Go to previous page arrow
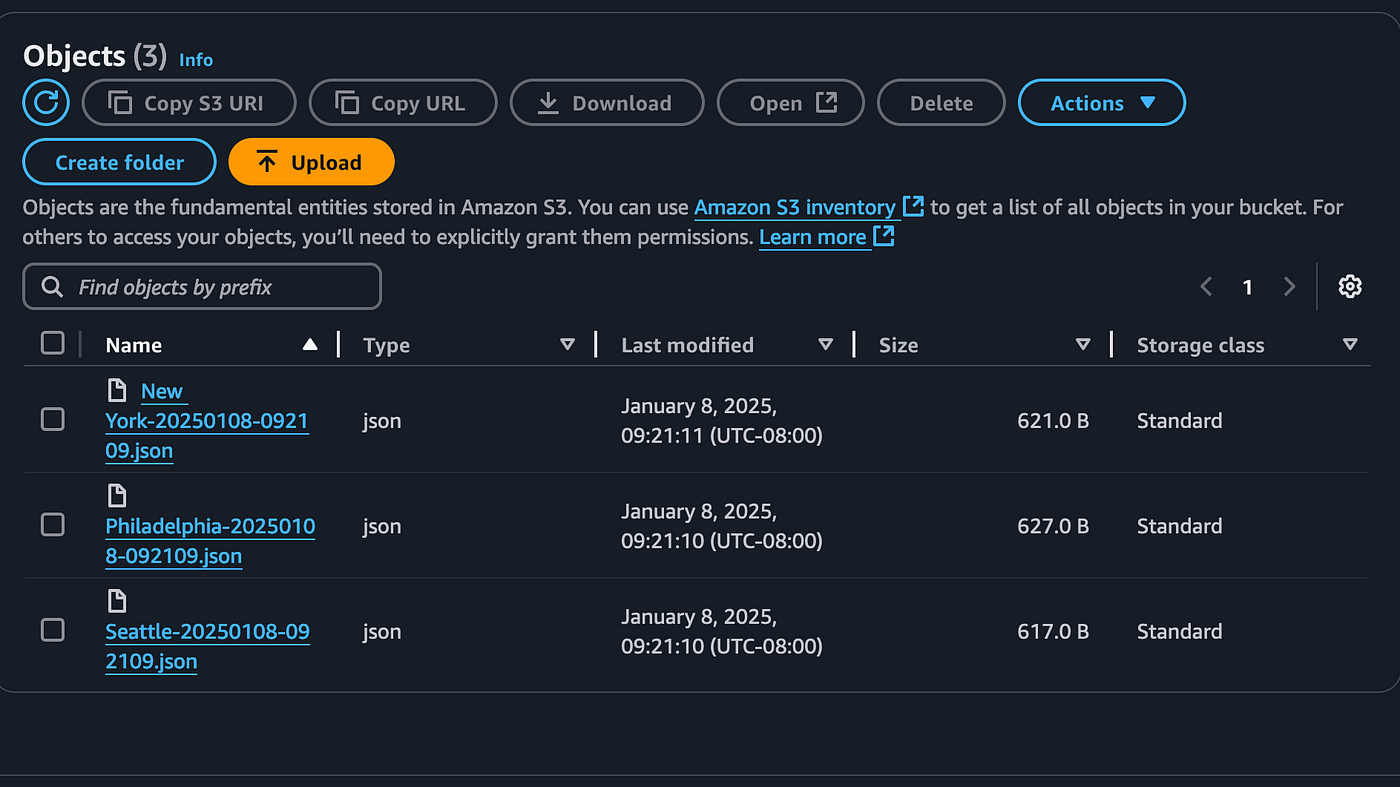Image resolution: width=1400 pixels, height=787 pixels. [1206, 287]
